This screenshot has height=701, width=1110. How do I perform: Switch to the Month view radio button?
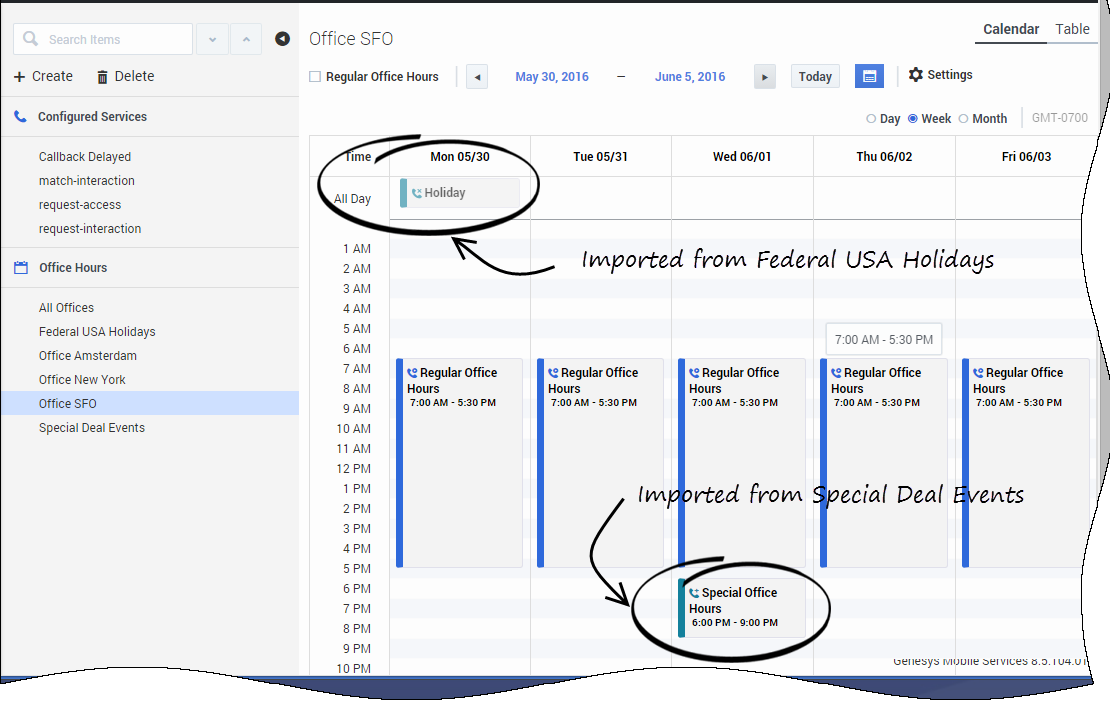pos(964,119)
